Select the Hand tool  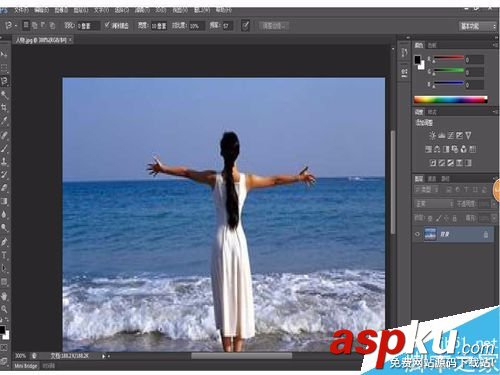point(4,296)
